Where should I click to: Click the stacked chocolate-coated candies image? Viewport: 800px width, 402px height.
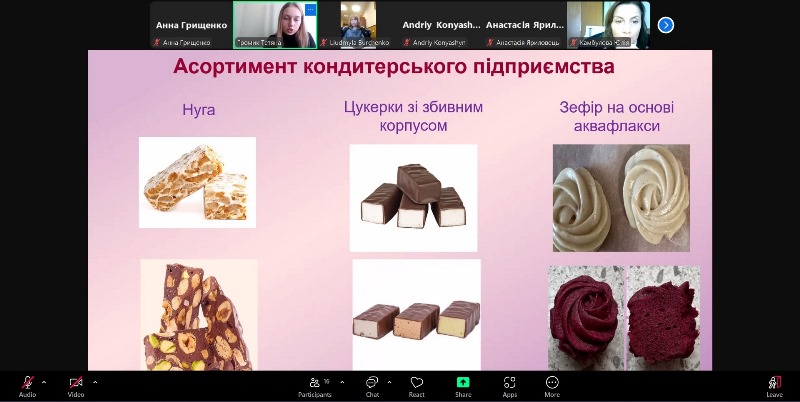(413, 198)
